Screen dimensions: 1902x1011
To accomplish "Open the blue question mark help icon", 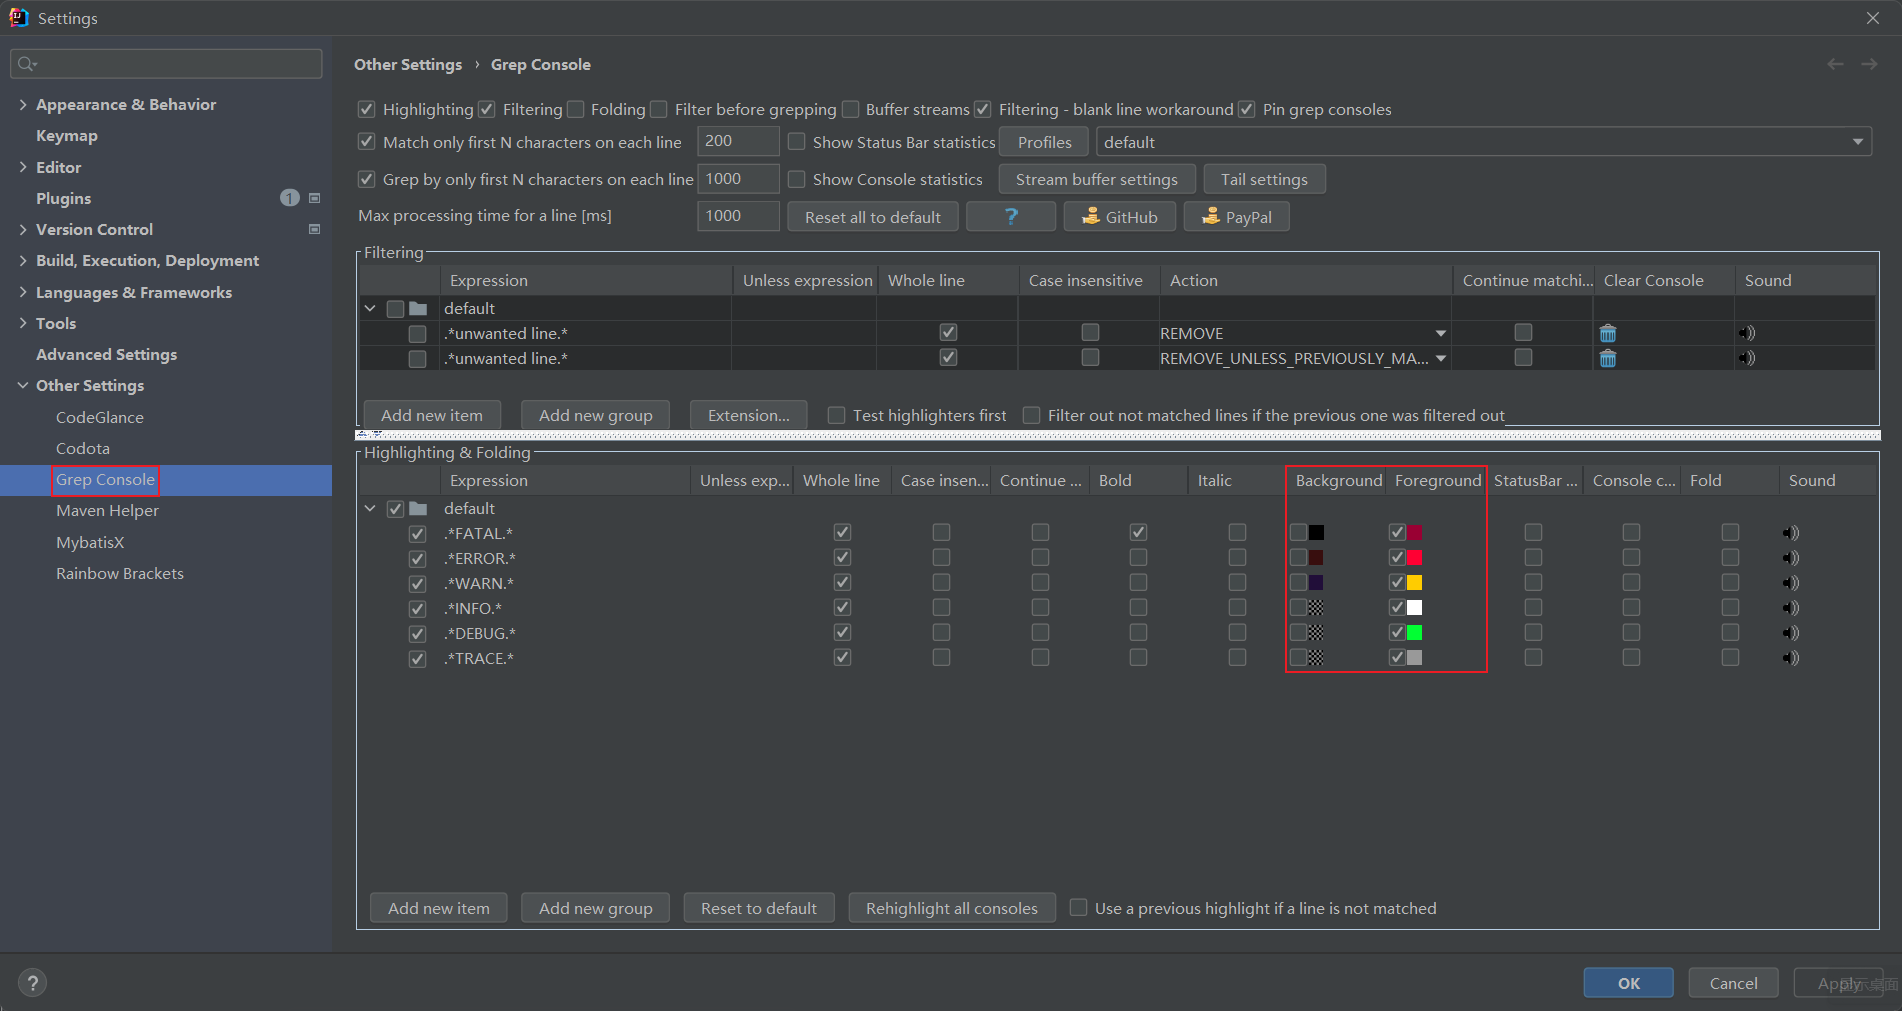I will [1010, 216].
